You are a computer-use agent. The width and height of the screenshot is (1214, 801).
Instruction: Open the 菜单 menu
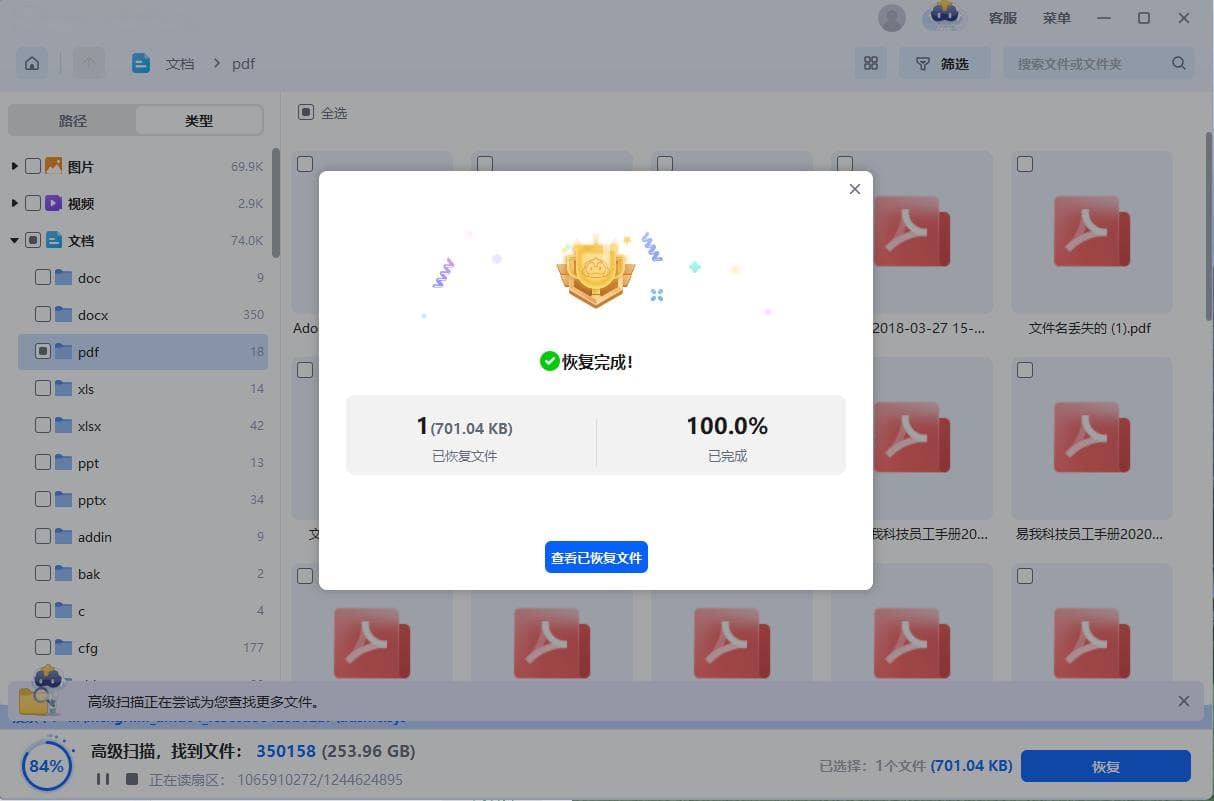1057,18
